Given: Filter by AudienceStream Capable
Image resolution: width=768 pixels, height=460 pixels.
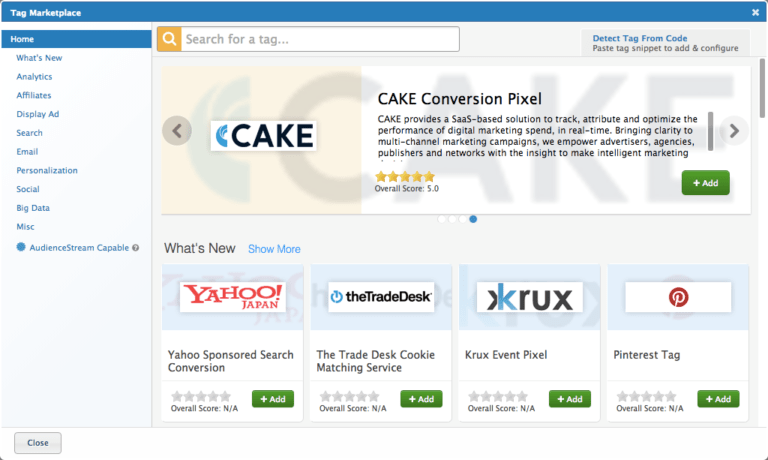Looking at the screenshot, I should click(x=79, y=248).
